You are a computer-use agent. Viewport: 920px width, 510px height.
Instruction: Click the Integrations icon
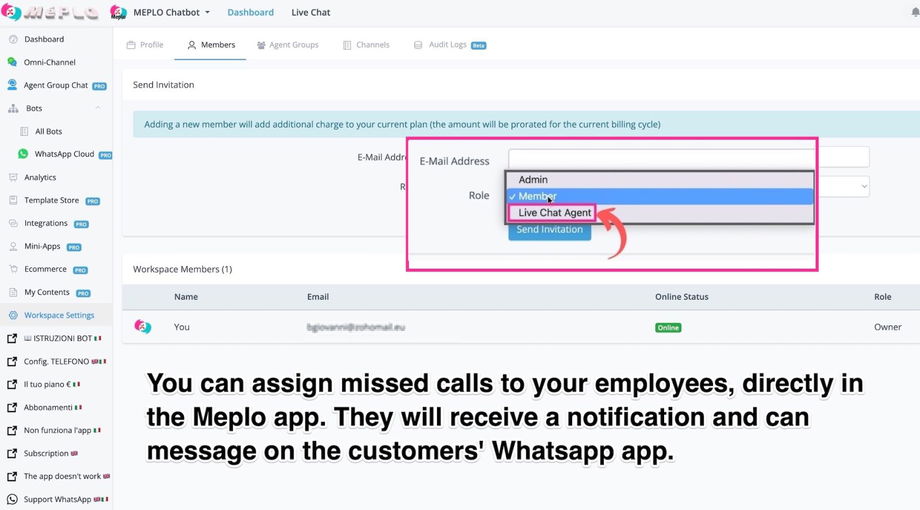(13, 223)
